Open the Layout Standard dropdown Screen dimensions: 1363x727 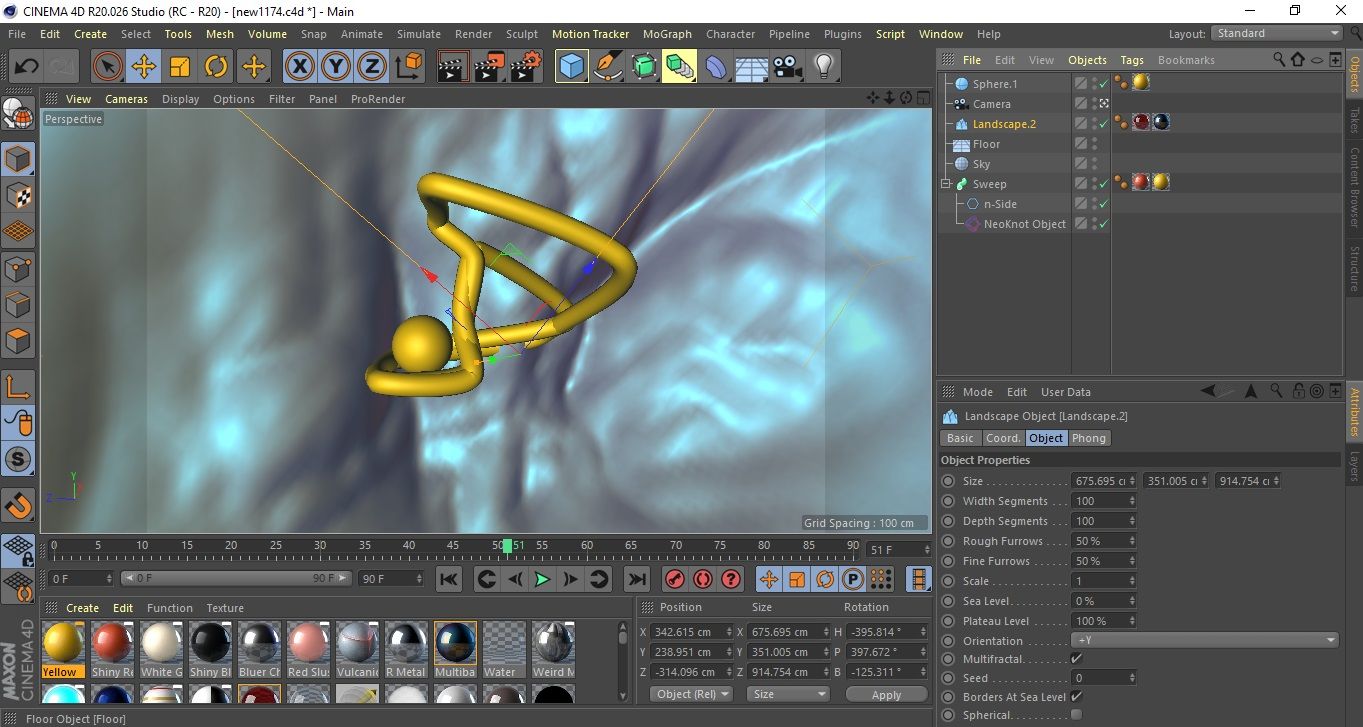point(1276,33)
